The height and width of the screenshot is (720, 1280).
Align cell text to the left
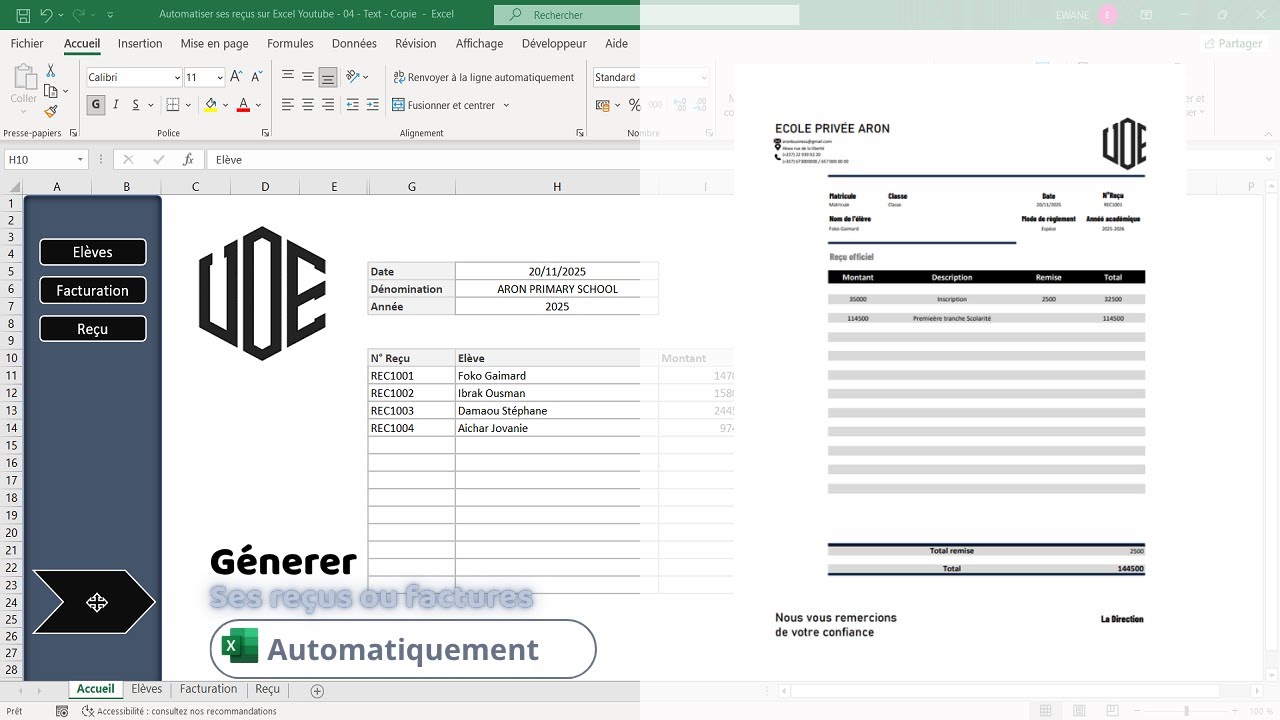(288, 105)
